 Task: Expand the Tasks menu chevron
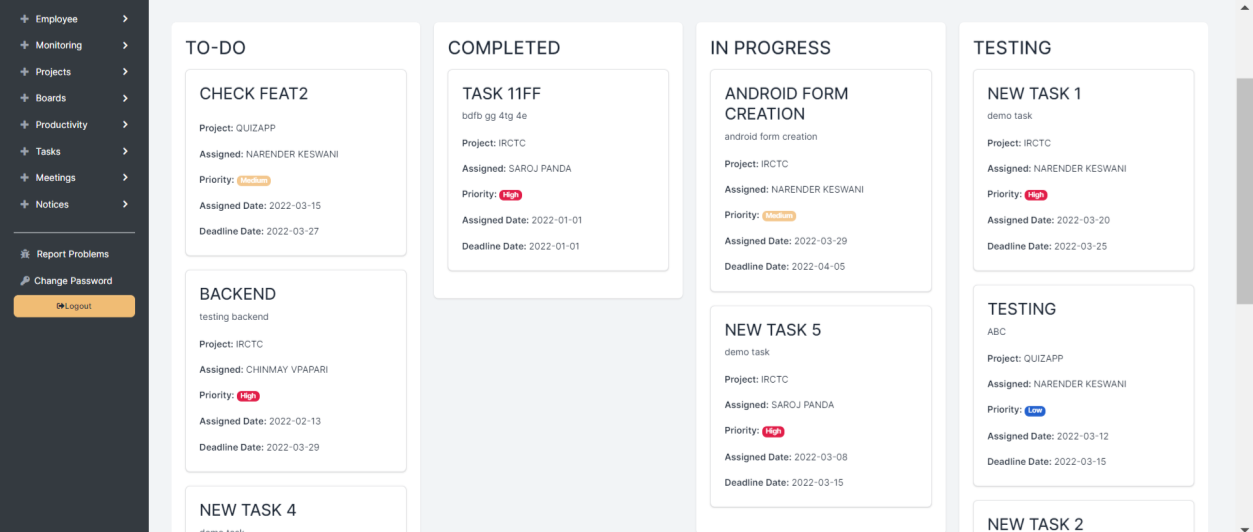[125, 151]
